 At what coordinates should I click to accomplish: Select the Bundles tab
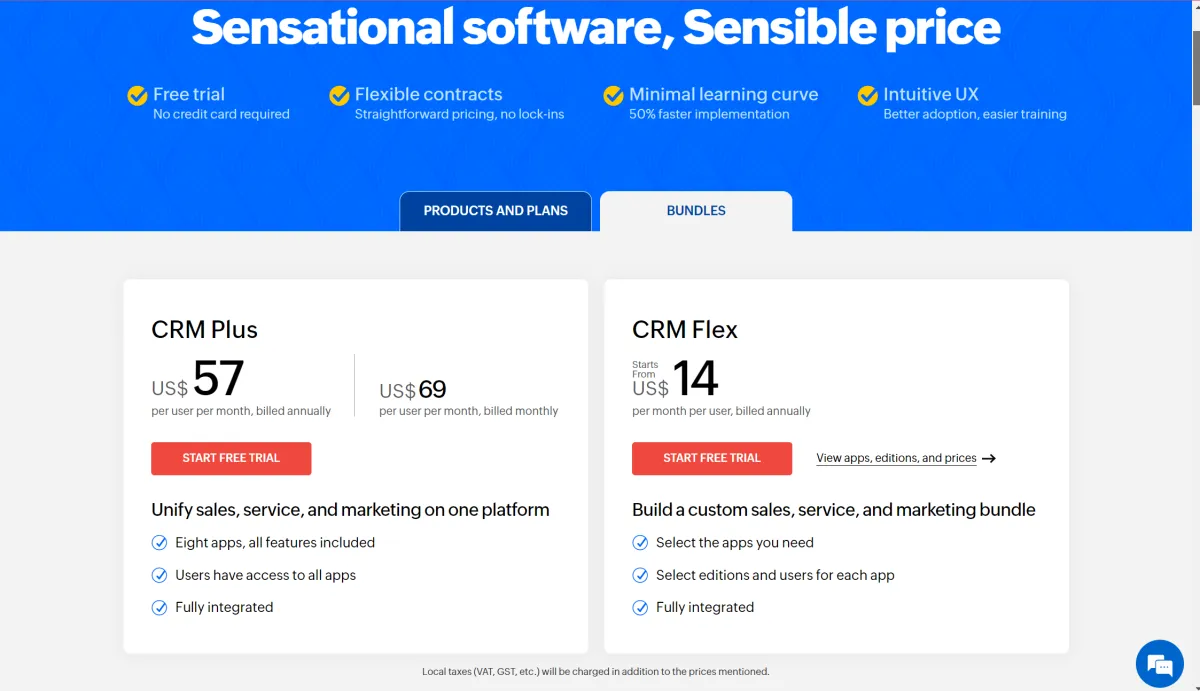point(696,211)
